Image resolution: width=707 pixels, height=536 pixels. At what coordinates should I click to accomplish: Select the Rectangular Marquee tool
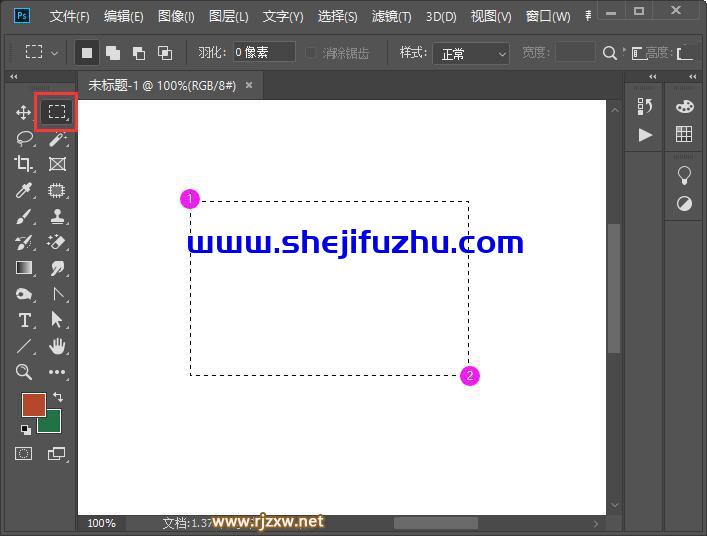pyautogui.click(x=57, y=112)
